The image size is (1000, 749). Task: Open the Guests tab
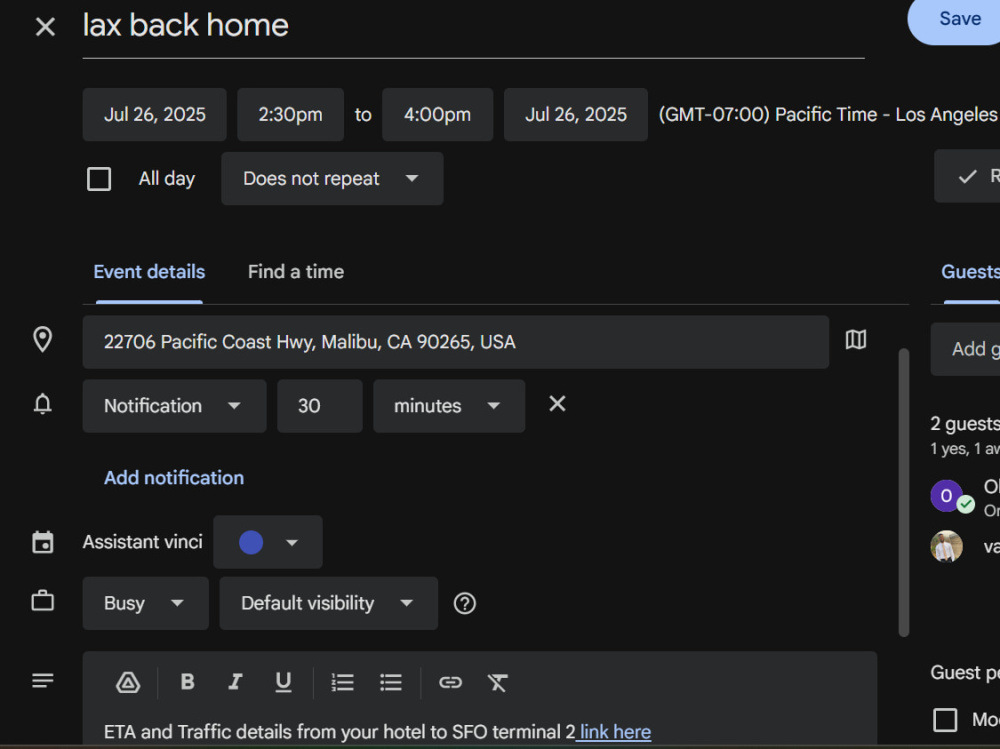tap(970, 272)
